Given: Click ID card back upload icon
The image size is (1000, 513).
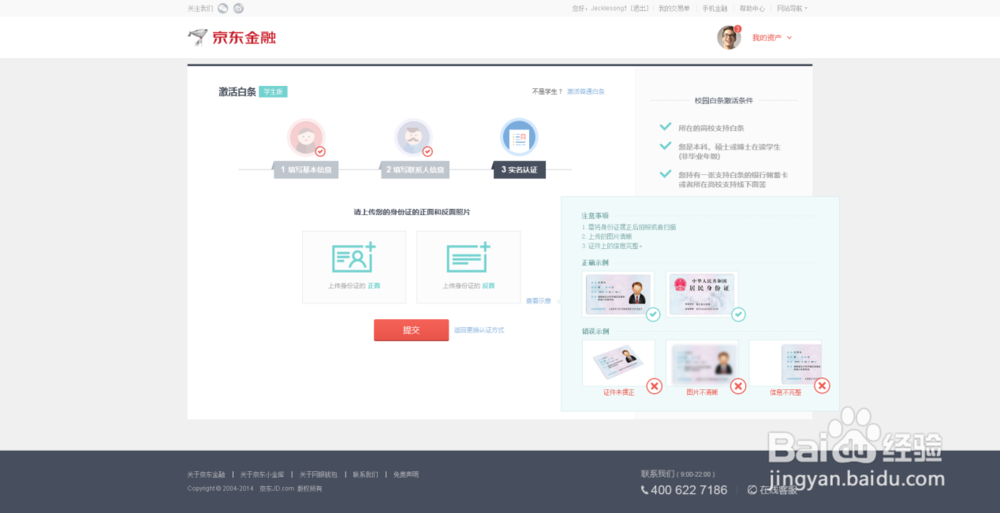Looking at the screenshot, I should (468, 258).
